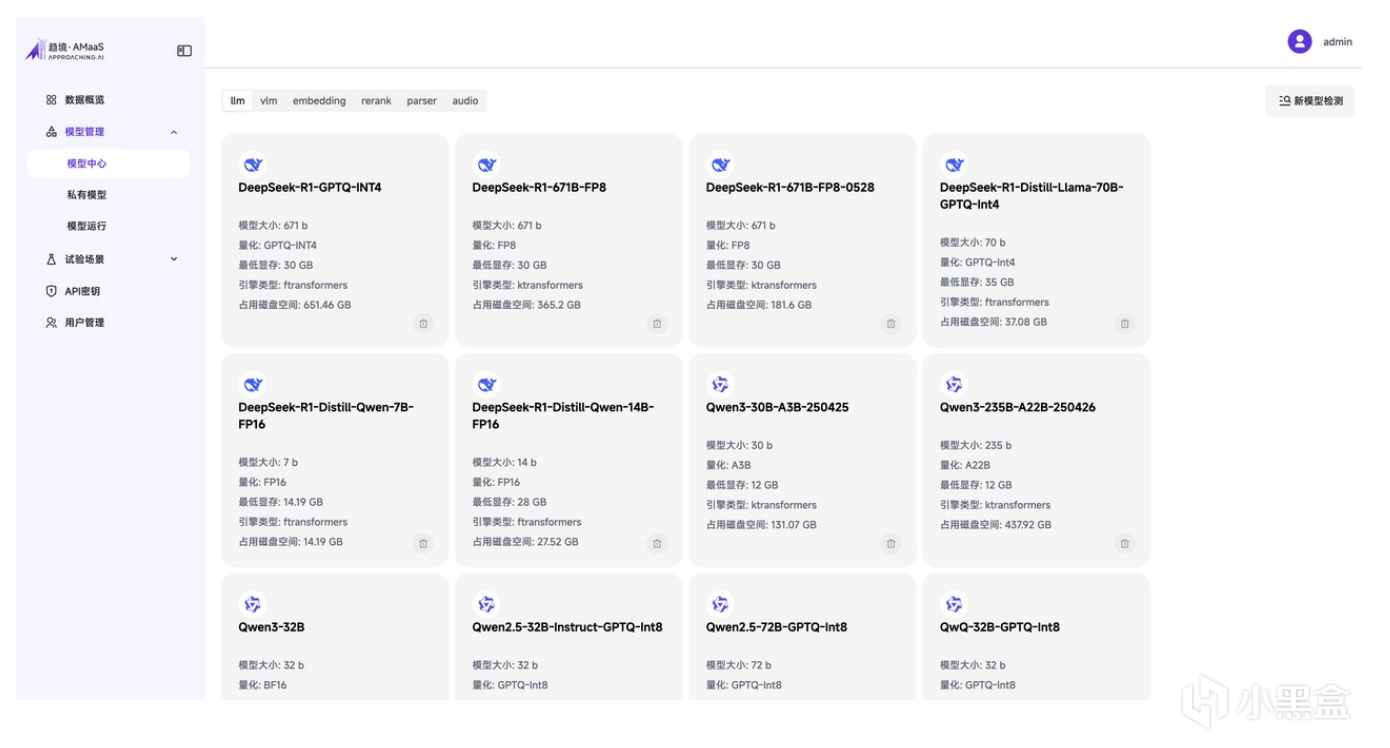This screenshot has height=748, width=1390.
Task: Select the Qwen logo above Qwen2.5-72B-GPTQ-Int8
Action: (721, 605)
